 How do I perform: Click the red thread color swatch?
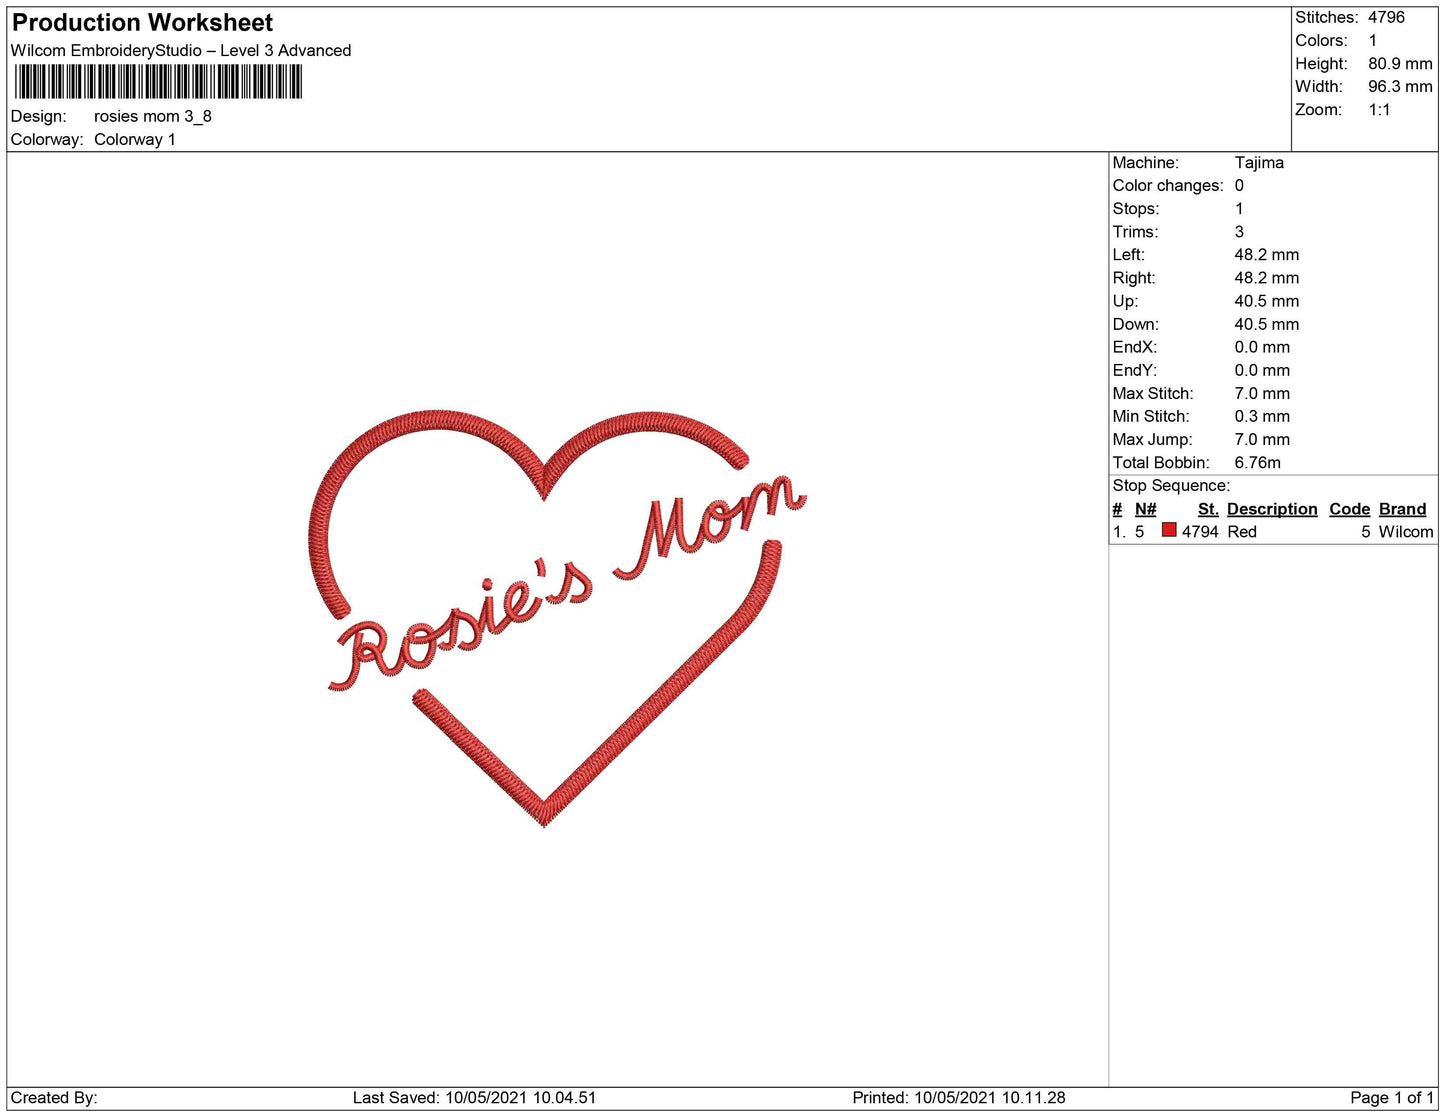pos(1169,530)
